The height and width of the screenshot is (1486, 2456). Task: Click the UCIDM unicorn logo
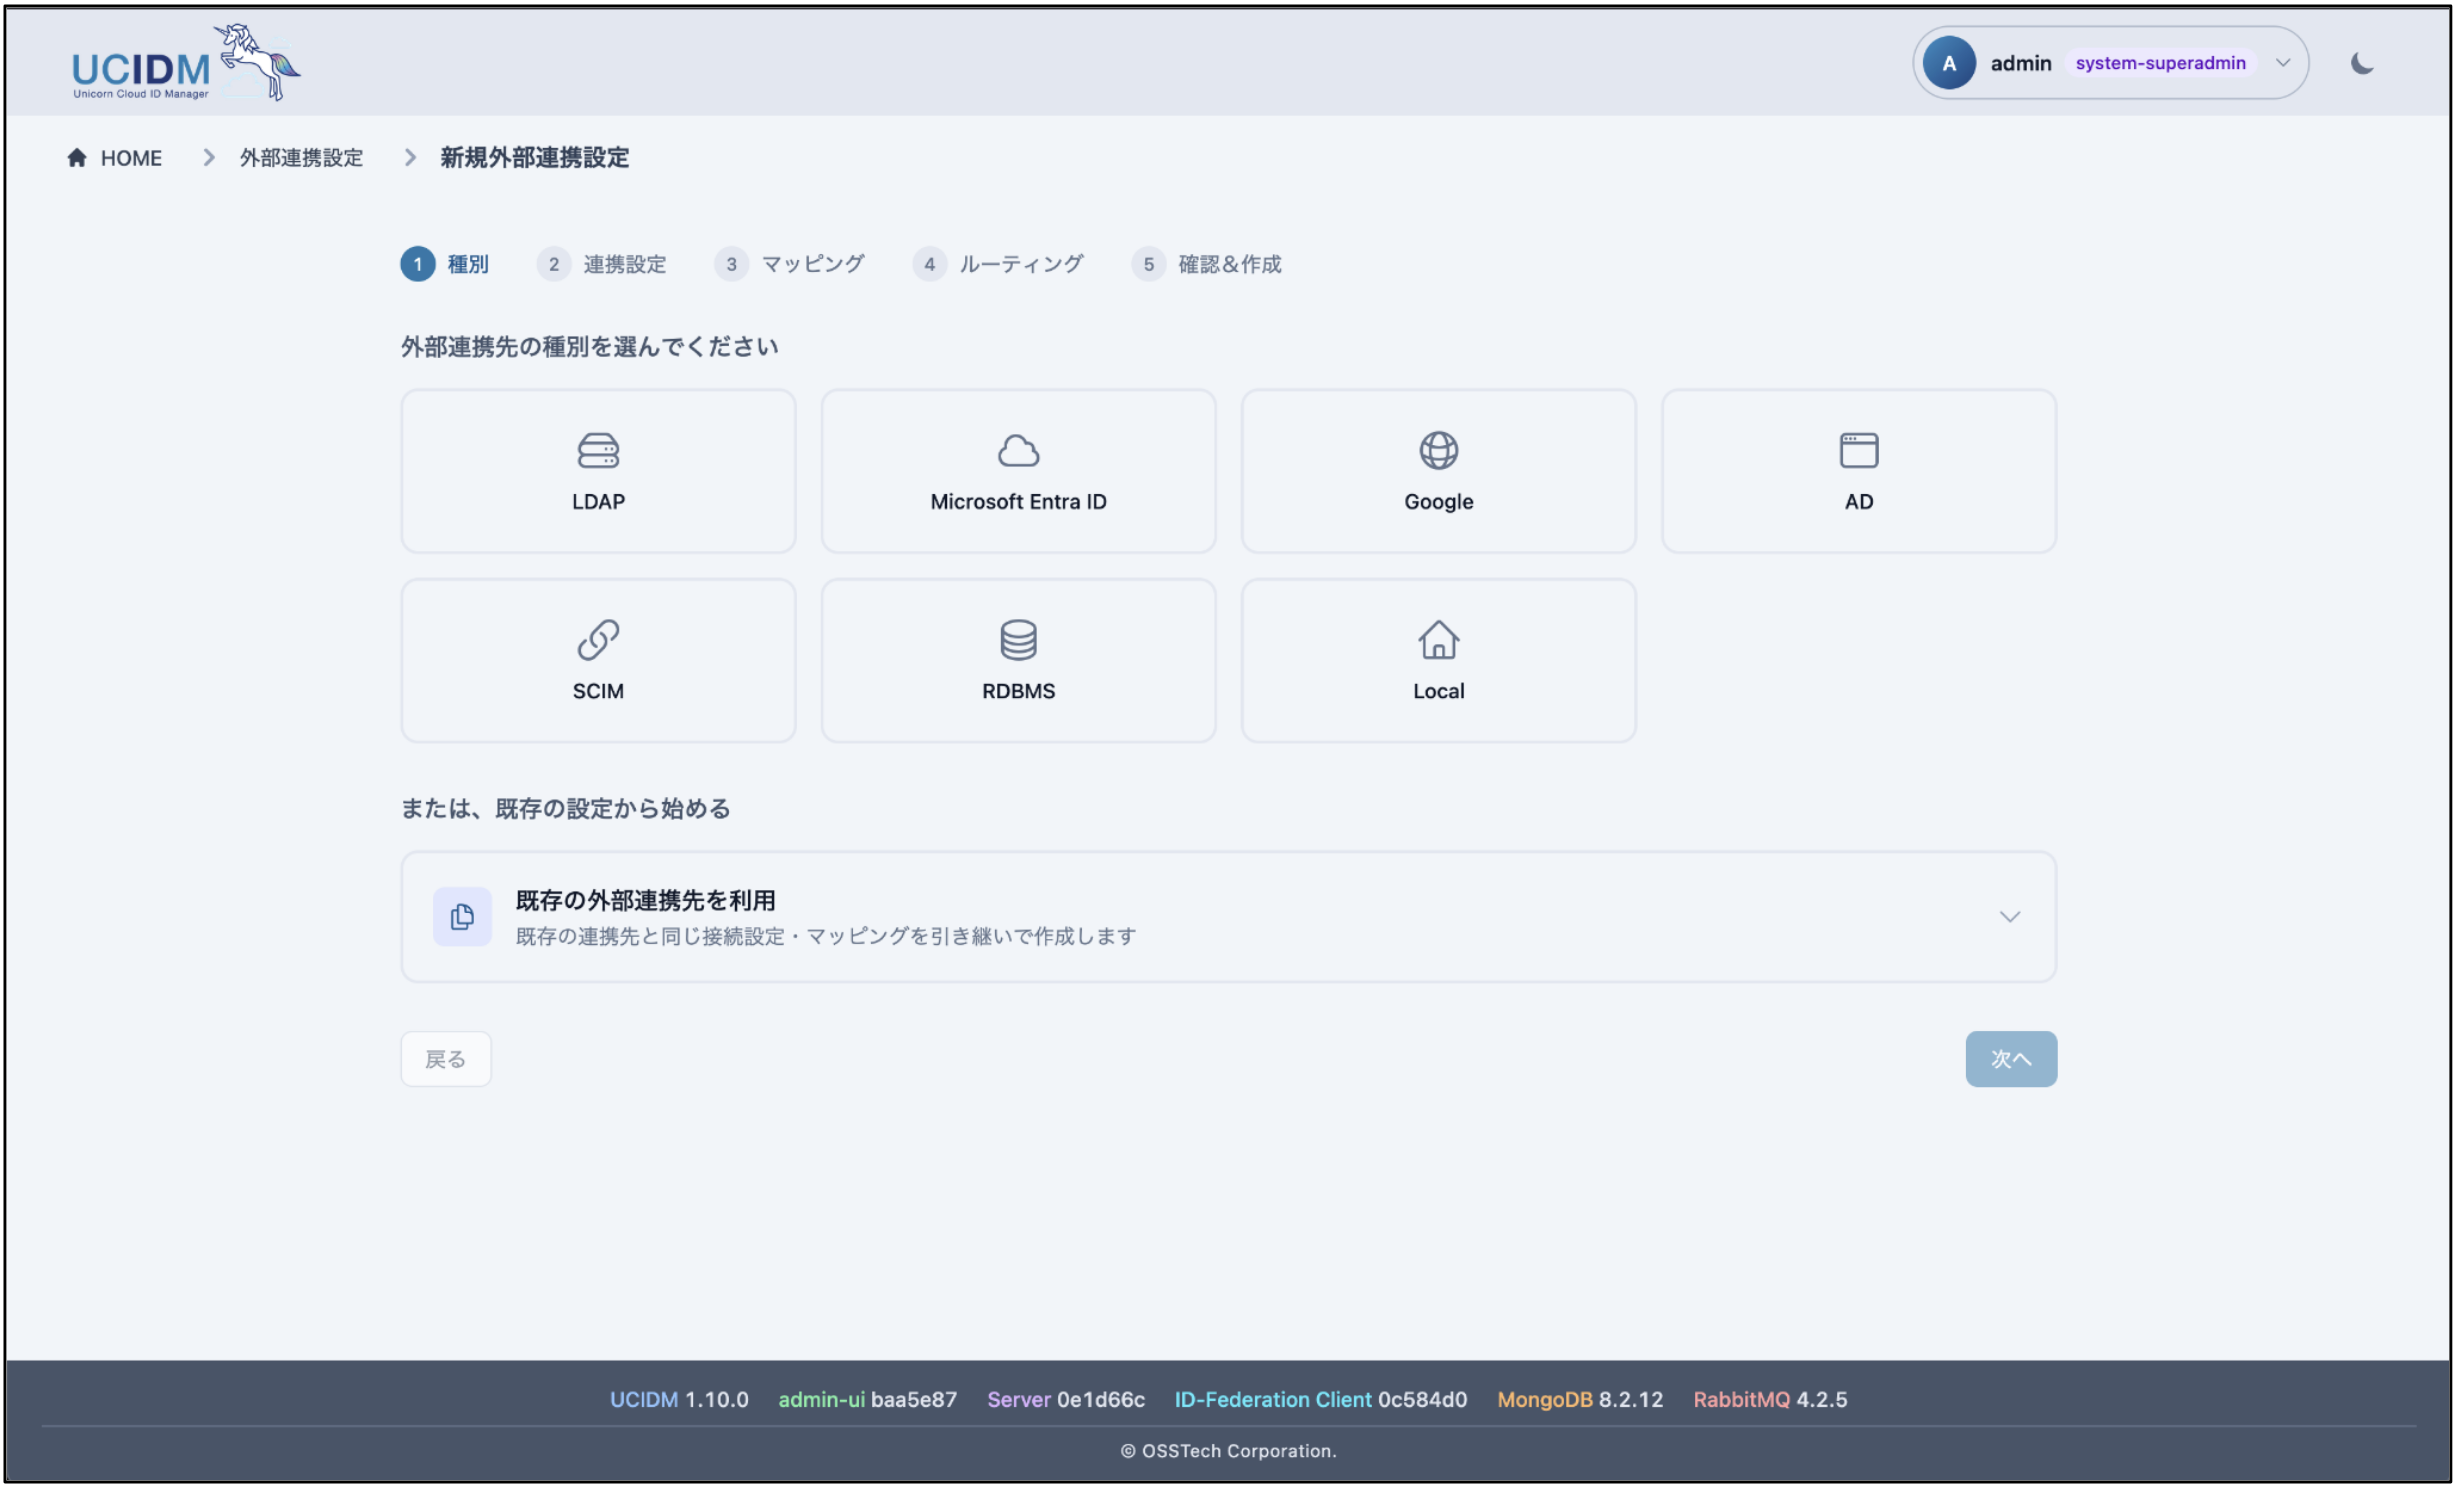(x=186, y=63)
